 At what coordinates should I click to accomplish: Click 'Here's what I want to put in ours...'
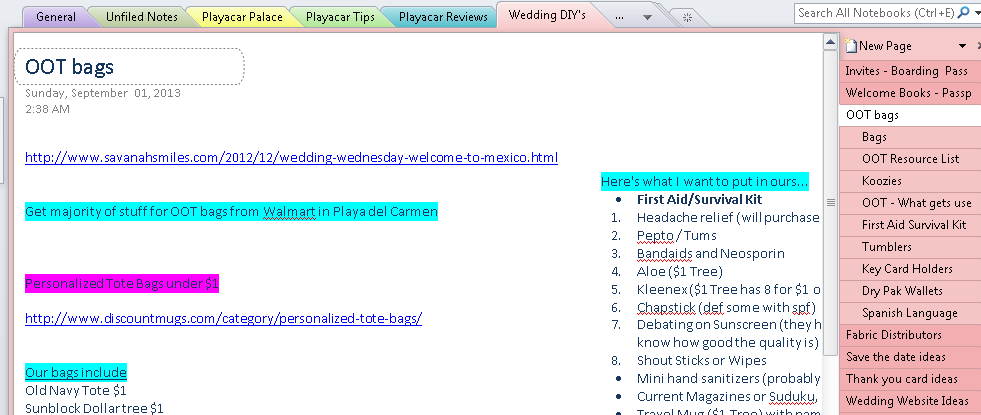pos(704,182)
